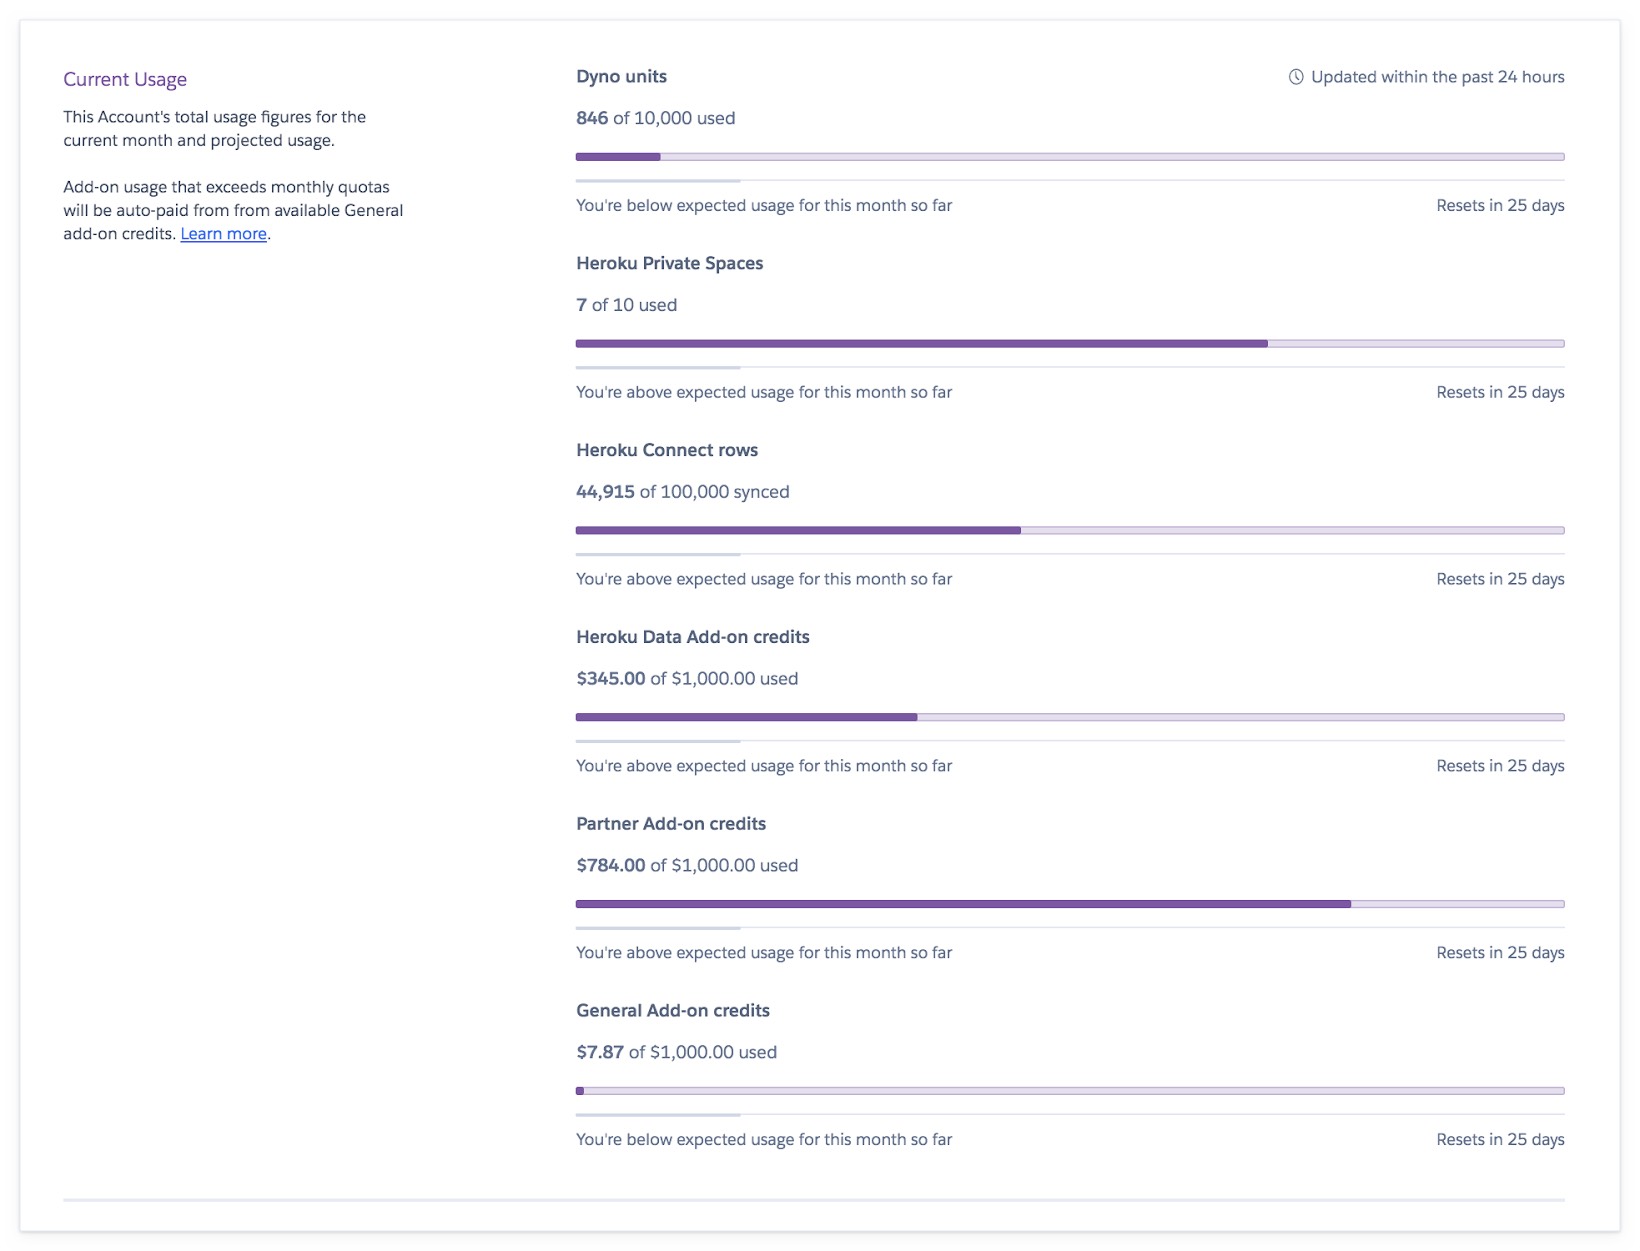Click the Current Usage heading

point(124,78)
